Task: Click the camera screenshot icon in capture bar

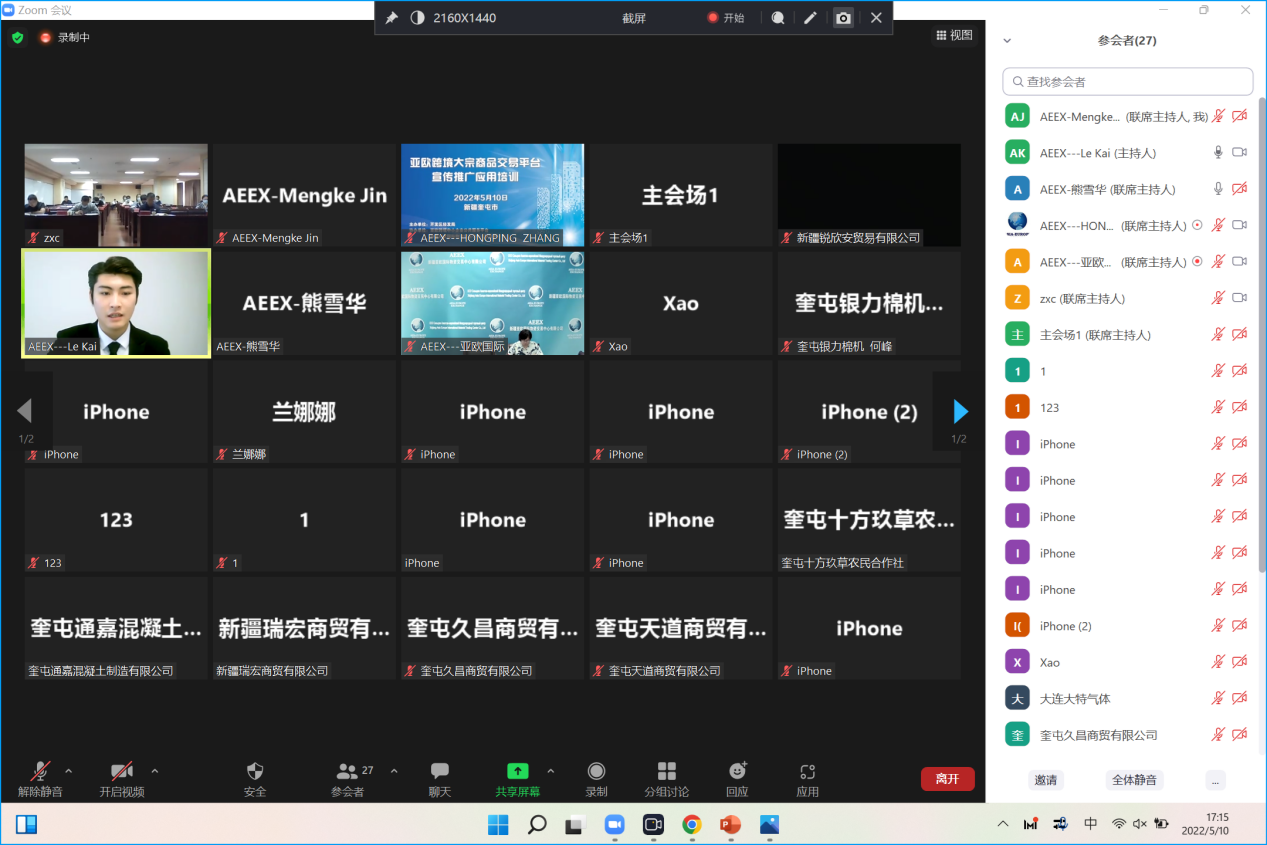Action: point(843,18)
